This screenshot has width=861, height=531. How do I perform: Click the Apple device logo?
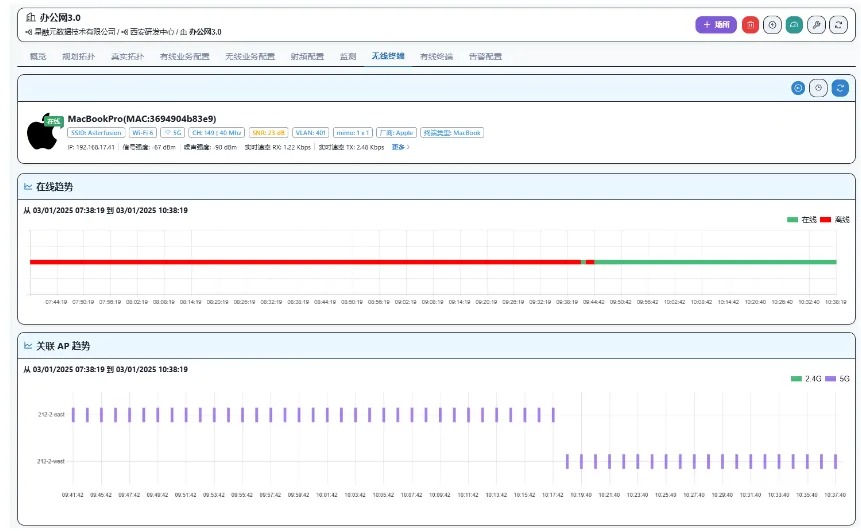point(42,132)
